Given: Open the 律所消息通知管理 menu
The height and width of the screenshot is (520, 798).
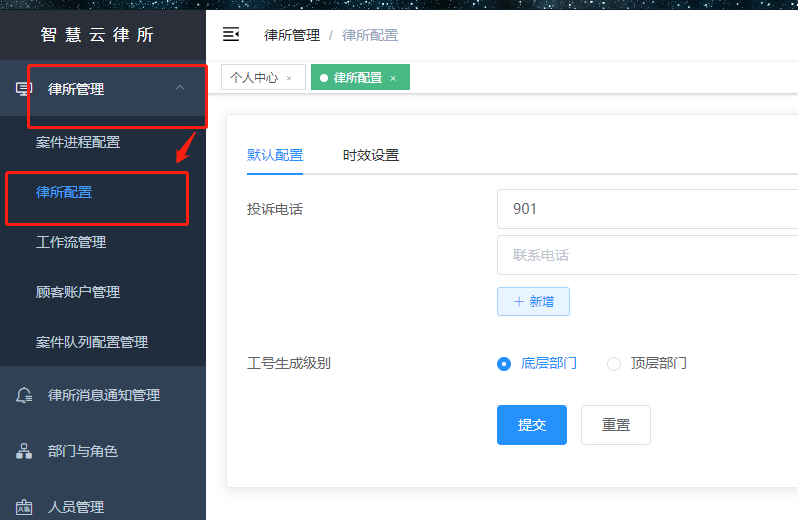Looking at the screenshot, I should pyautogui.click(x=103, y=395).
